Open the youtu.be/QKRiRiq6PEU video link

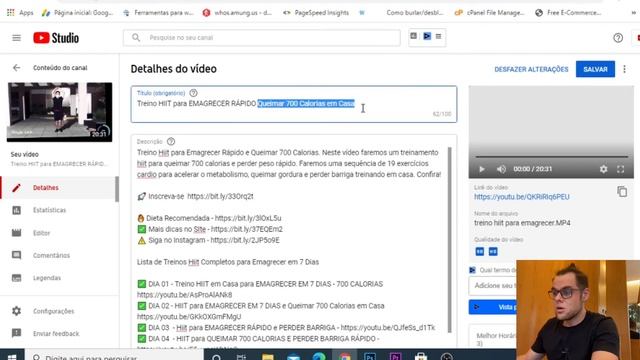[522, 197]
